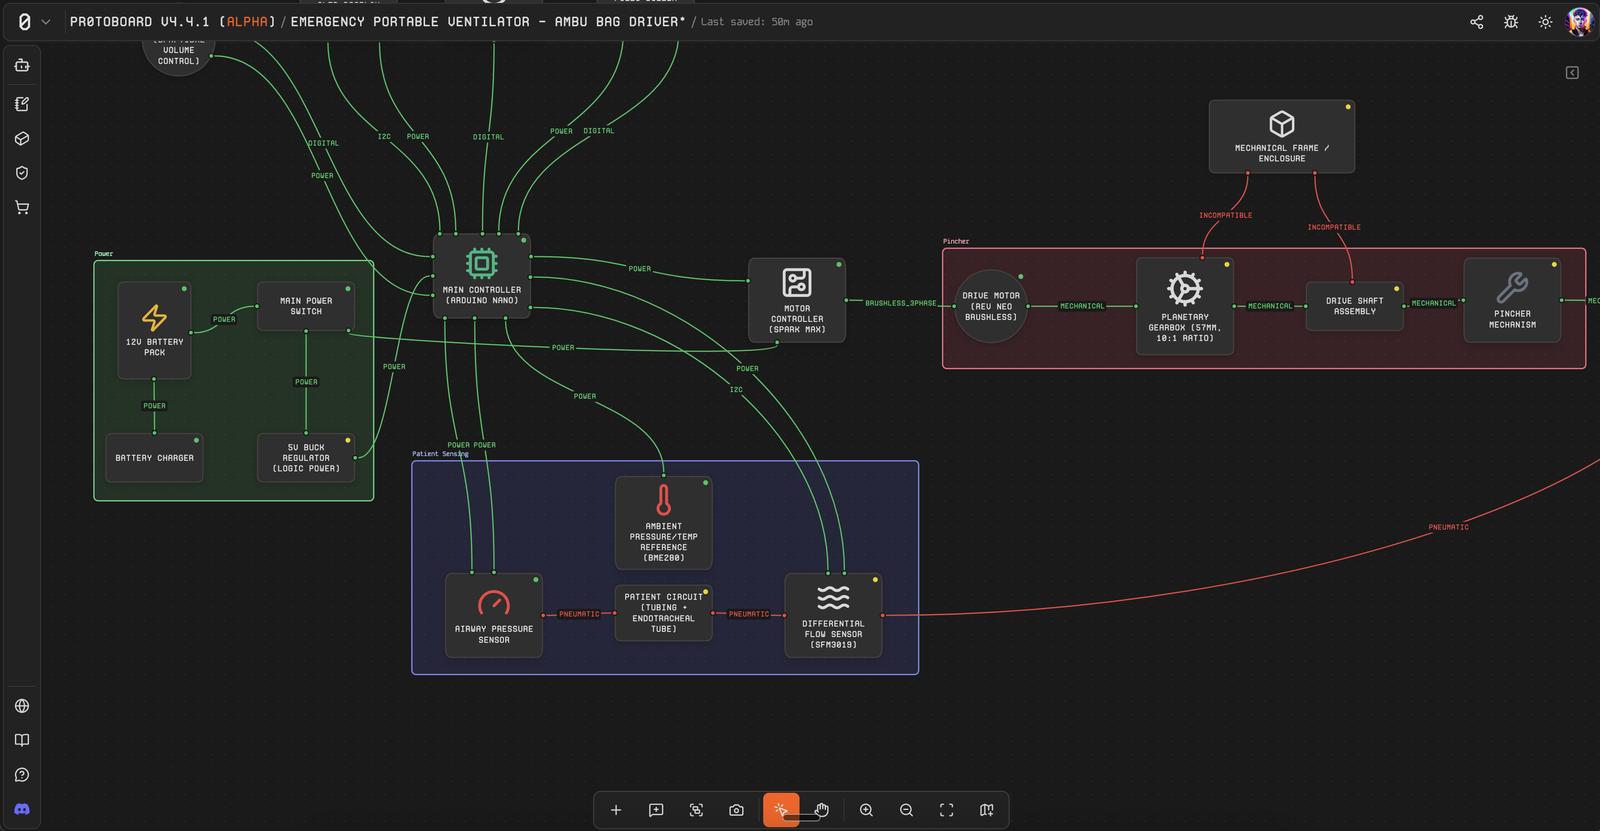Viewport: 1600px width, 831px height.
Task: Open the Protoboard logo dropdown menu
Action: pyautogui.click(x=33, y=22)
